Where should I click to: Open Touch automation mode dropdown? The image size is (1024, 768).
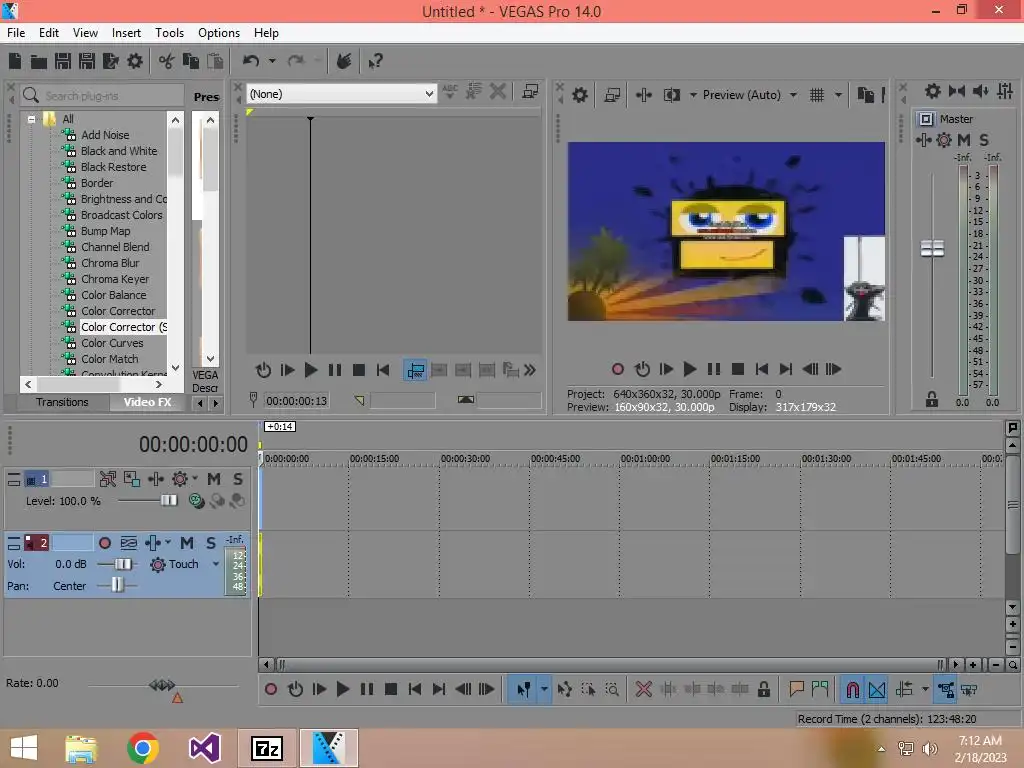216,564
